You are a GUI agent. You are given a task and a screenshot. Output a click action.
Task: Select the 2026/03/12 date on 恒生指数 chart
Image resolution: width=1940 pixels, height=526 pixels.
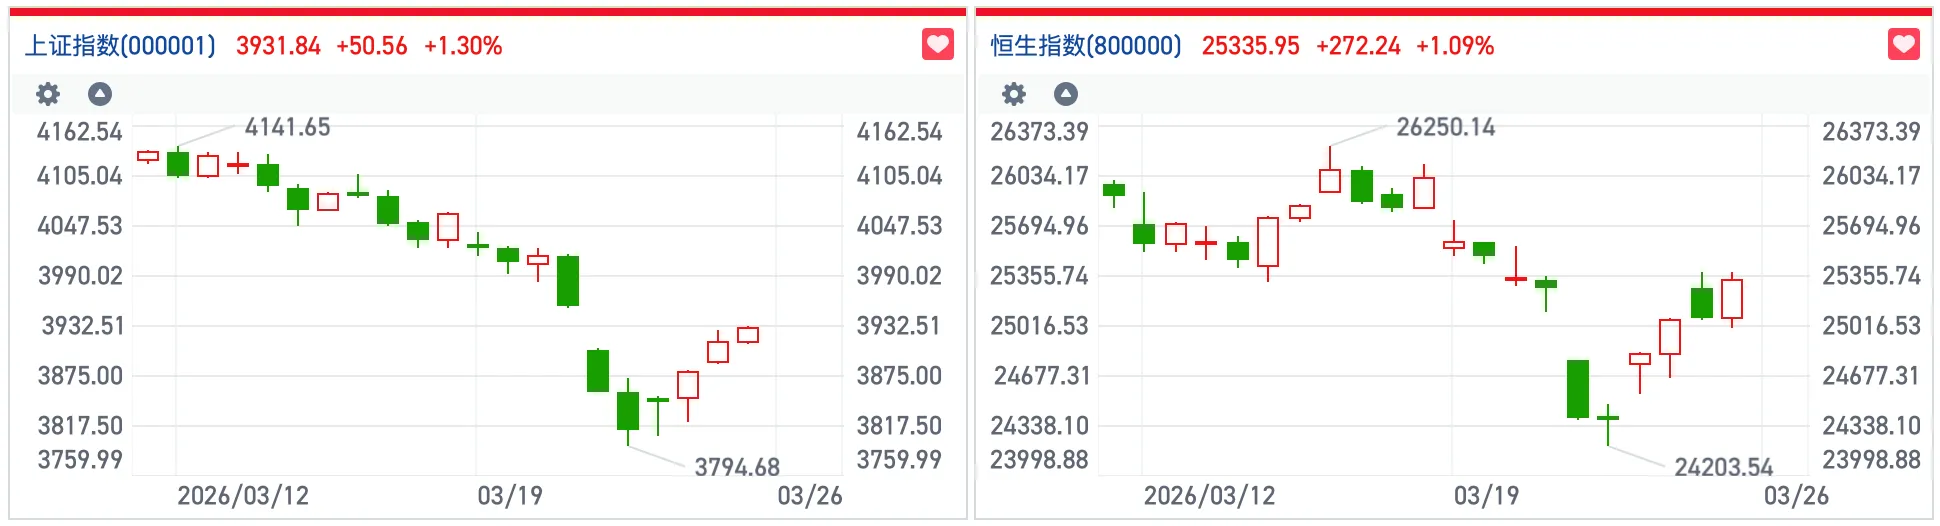click(1209, 496)
